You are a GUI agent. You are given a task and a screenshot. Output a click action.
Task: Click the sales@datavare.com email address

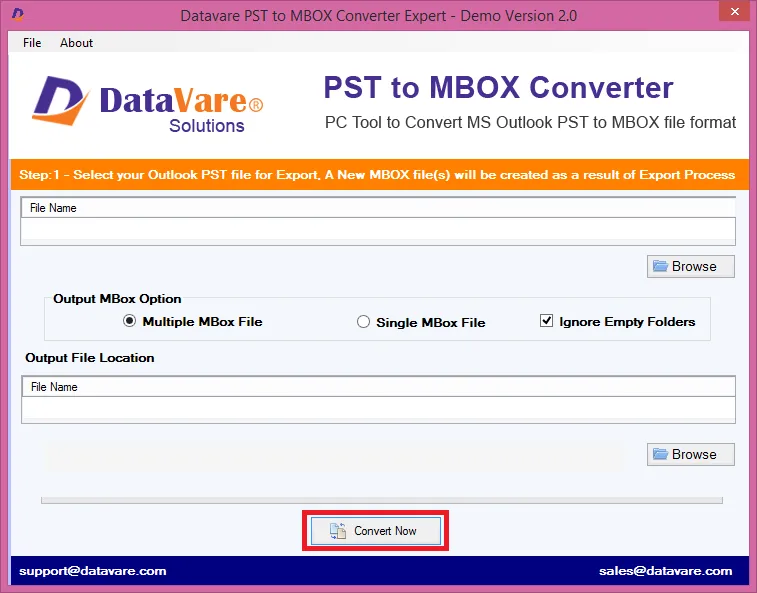[x=665, y=571]
